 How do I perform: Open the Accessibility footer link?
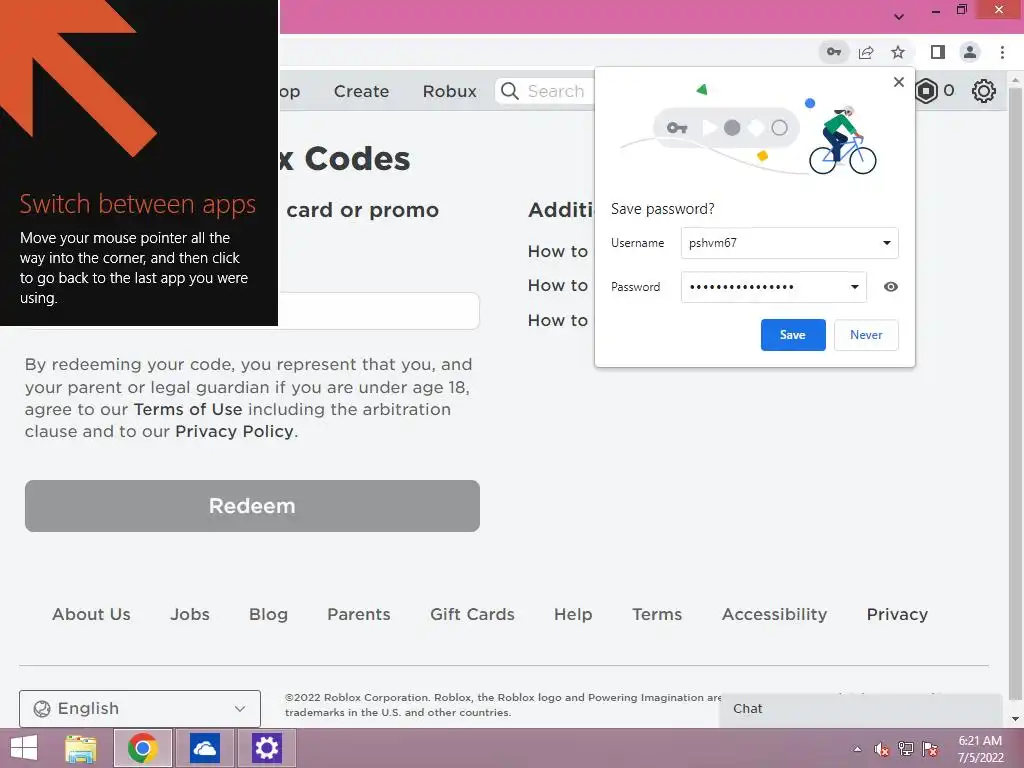[x=775, y=614]
